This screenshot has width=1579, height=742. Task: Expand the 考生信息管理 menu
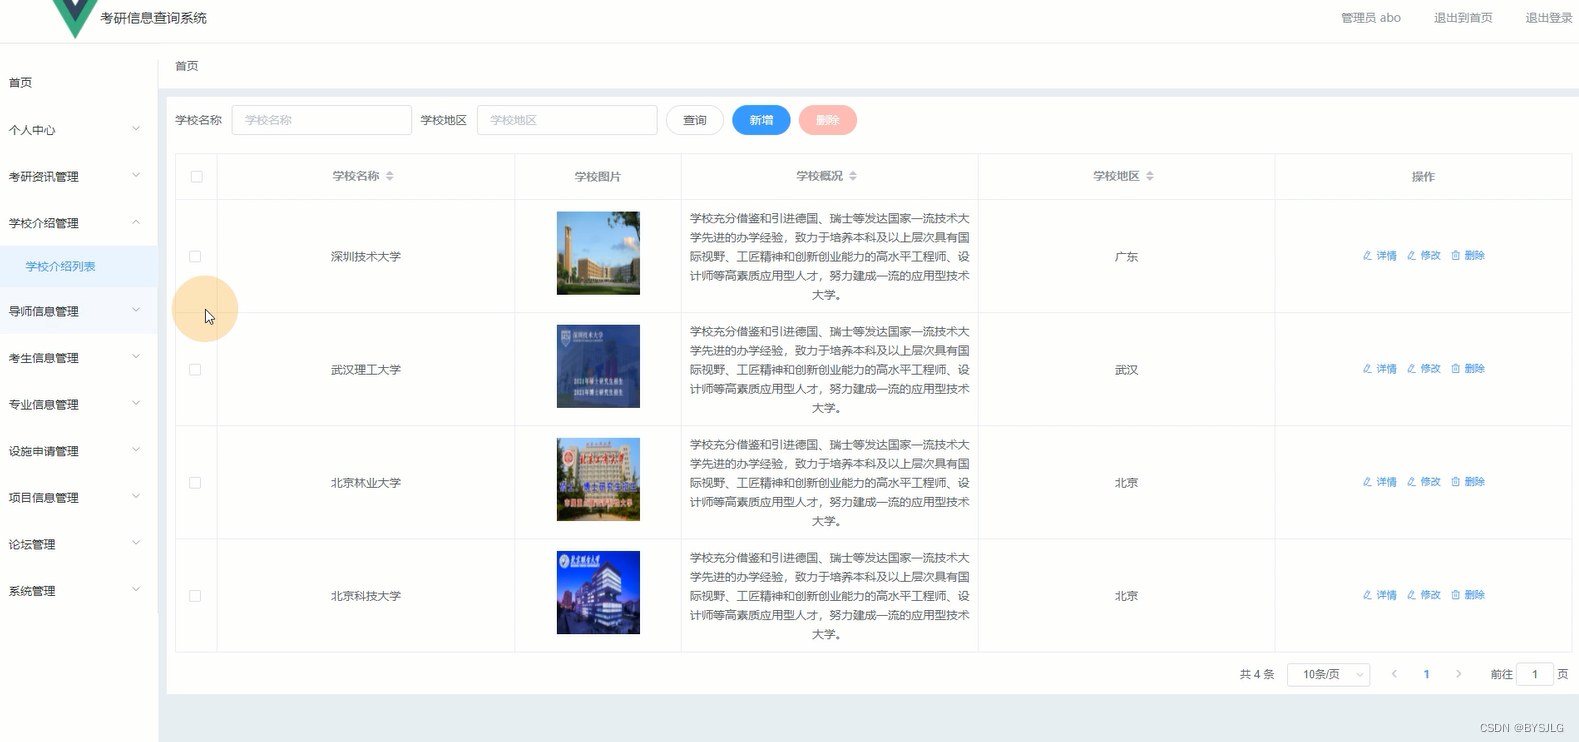click(78, 358)
